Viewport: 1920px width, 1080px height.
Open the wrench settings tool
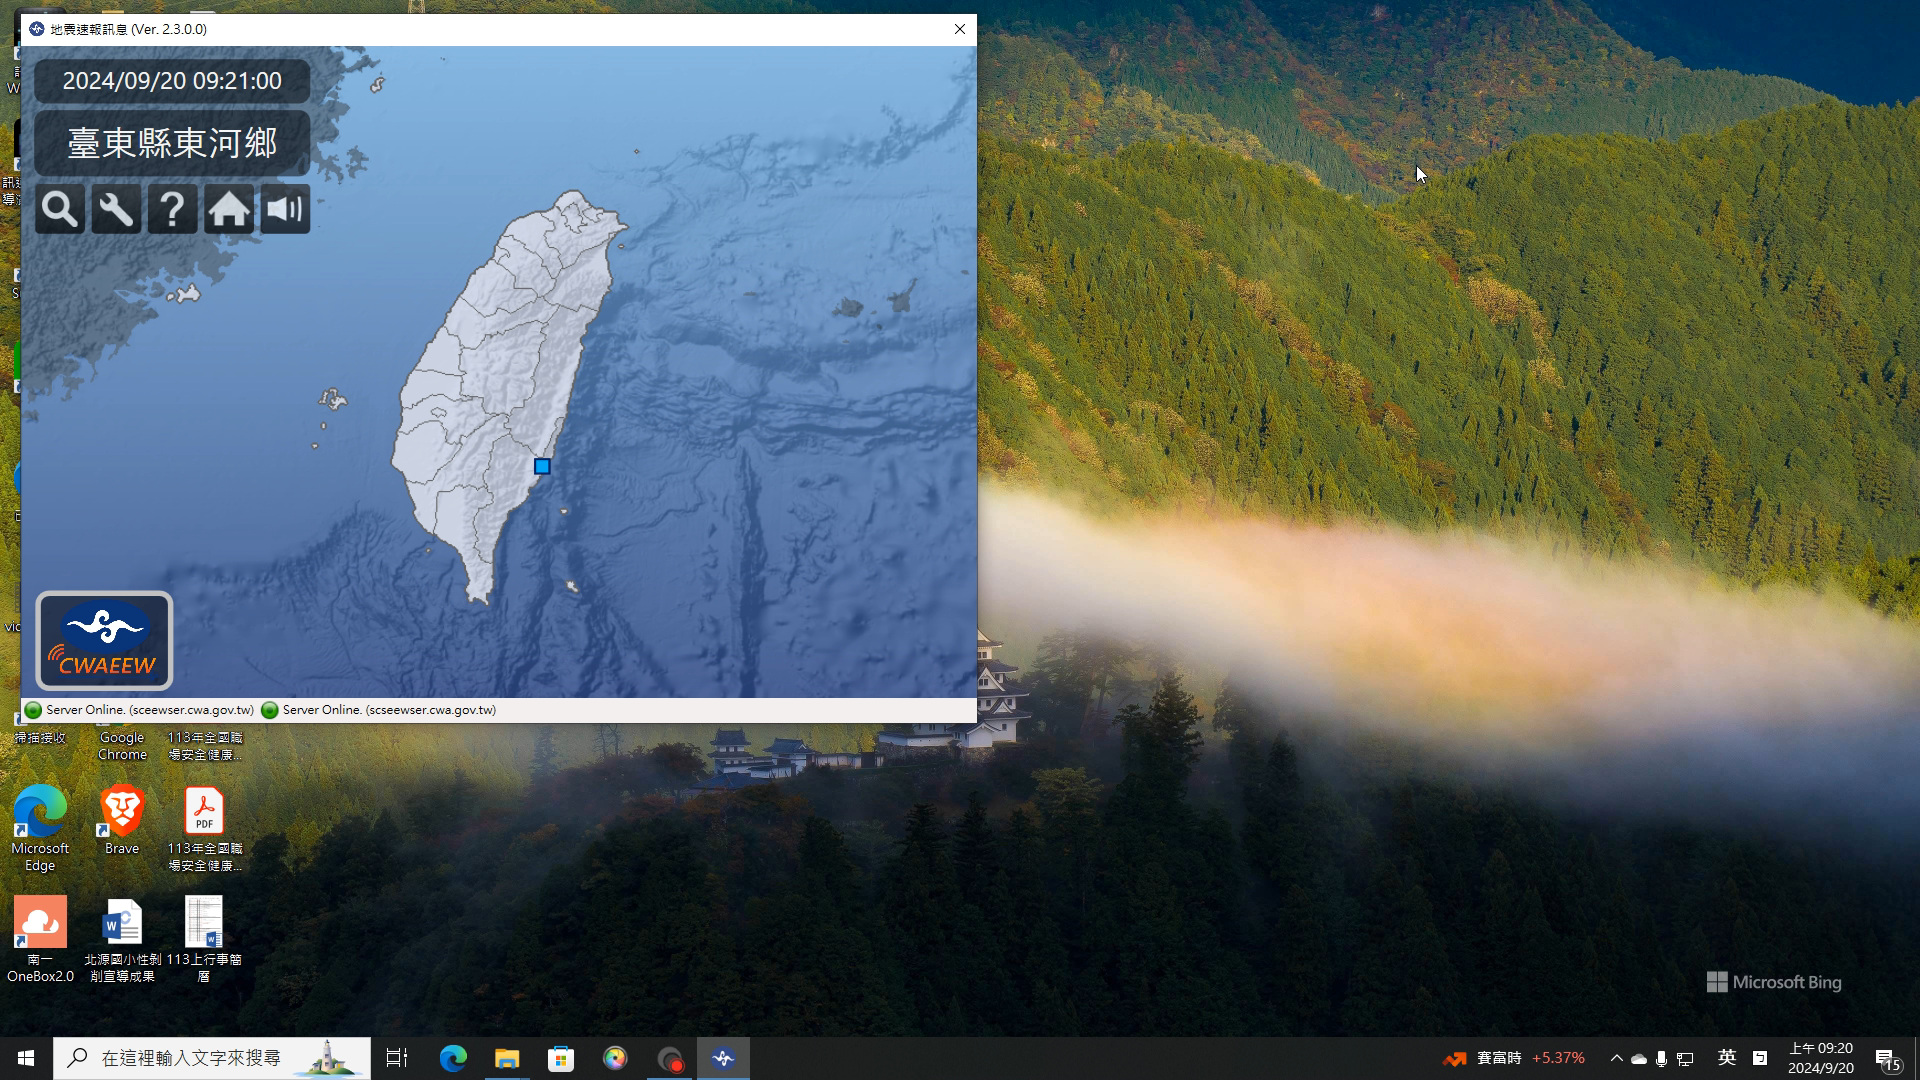(116, 210)
